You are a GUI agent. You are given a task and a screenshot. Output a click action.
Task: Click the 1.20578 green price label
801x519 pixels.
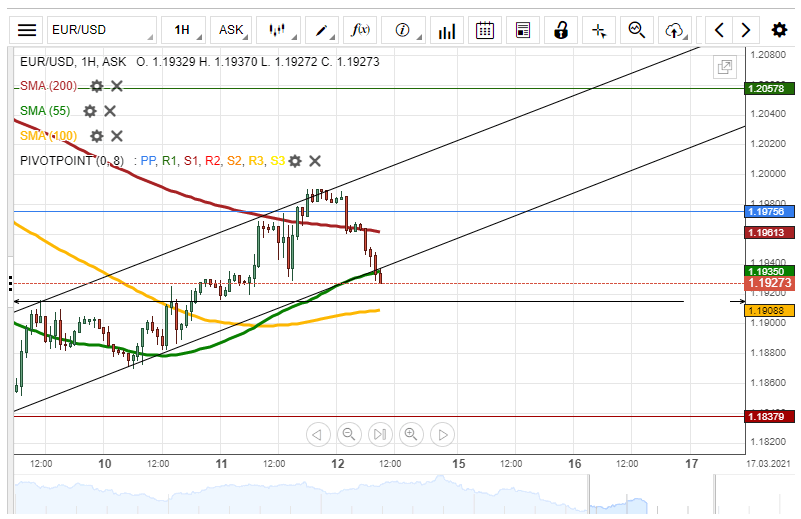pyautogui.click(x=769, y=88)
